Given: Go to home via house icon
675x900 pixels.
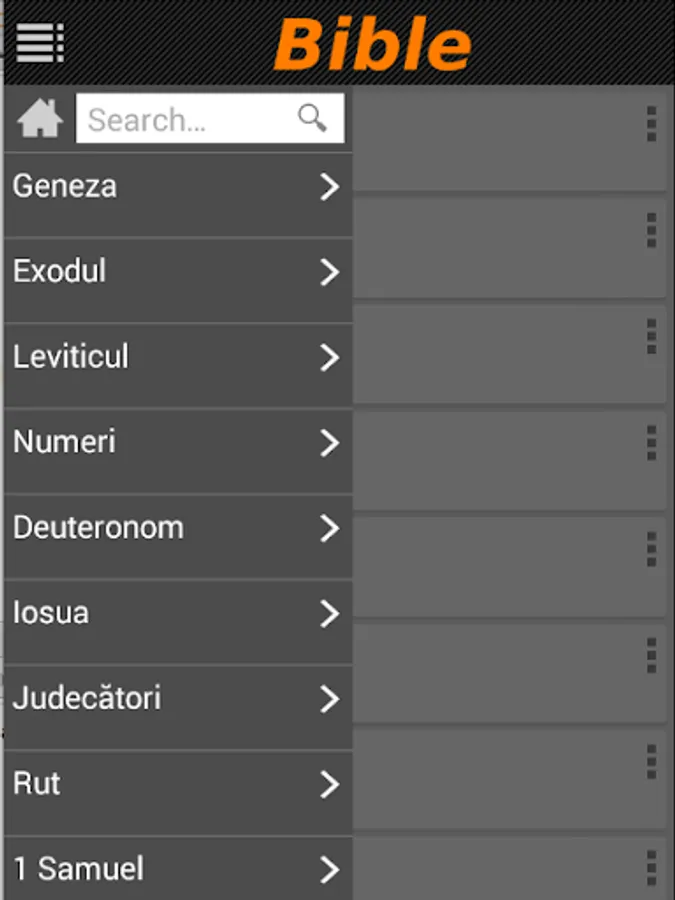Looking at the screenshot, I should click(x=40, y=120).
